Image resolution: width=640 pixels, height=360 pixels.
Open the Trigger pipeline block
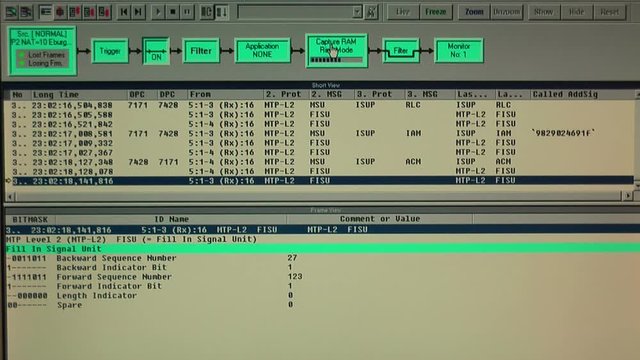click(110, 51)
